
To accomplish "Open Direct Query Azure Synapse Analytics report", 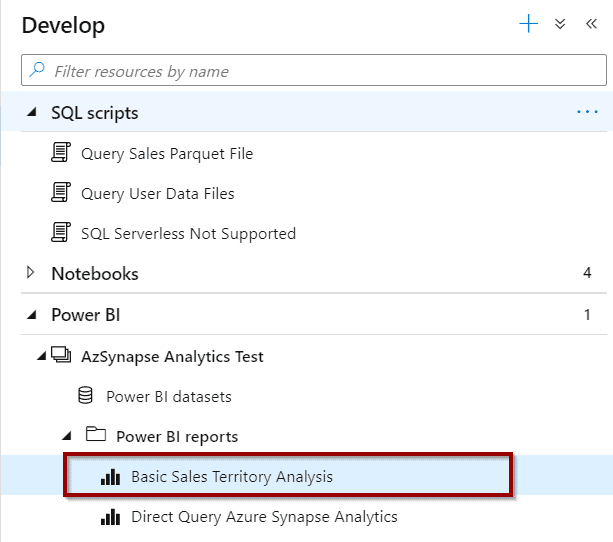I will (x=264, y=517).
